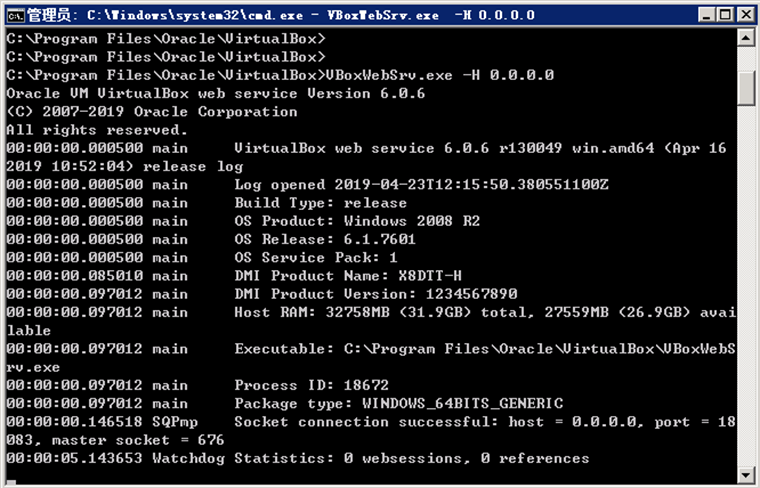Click the "Host RAM: 32758MB" text

click(x=312, y=312)
